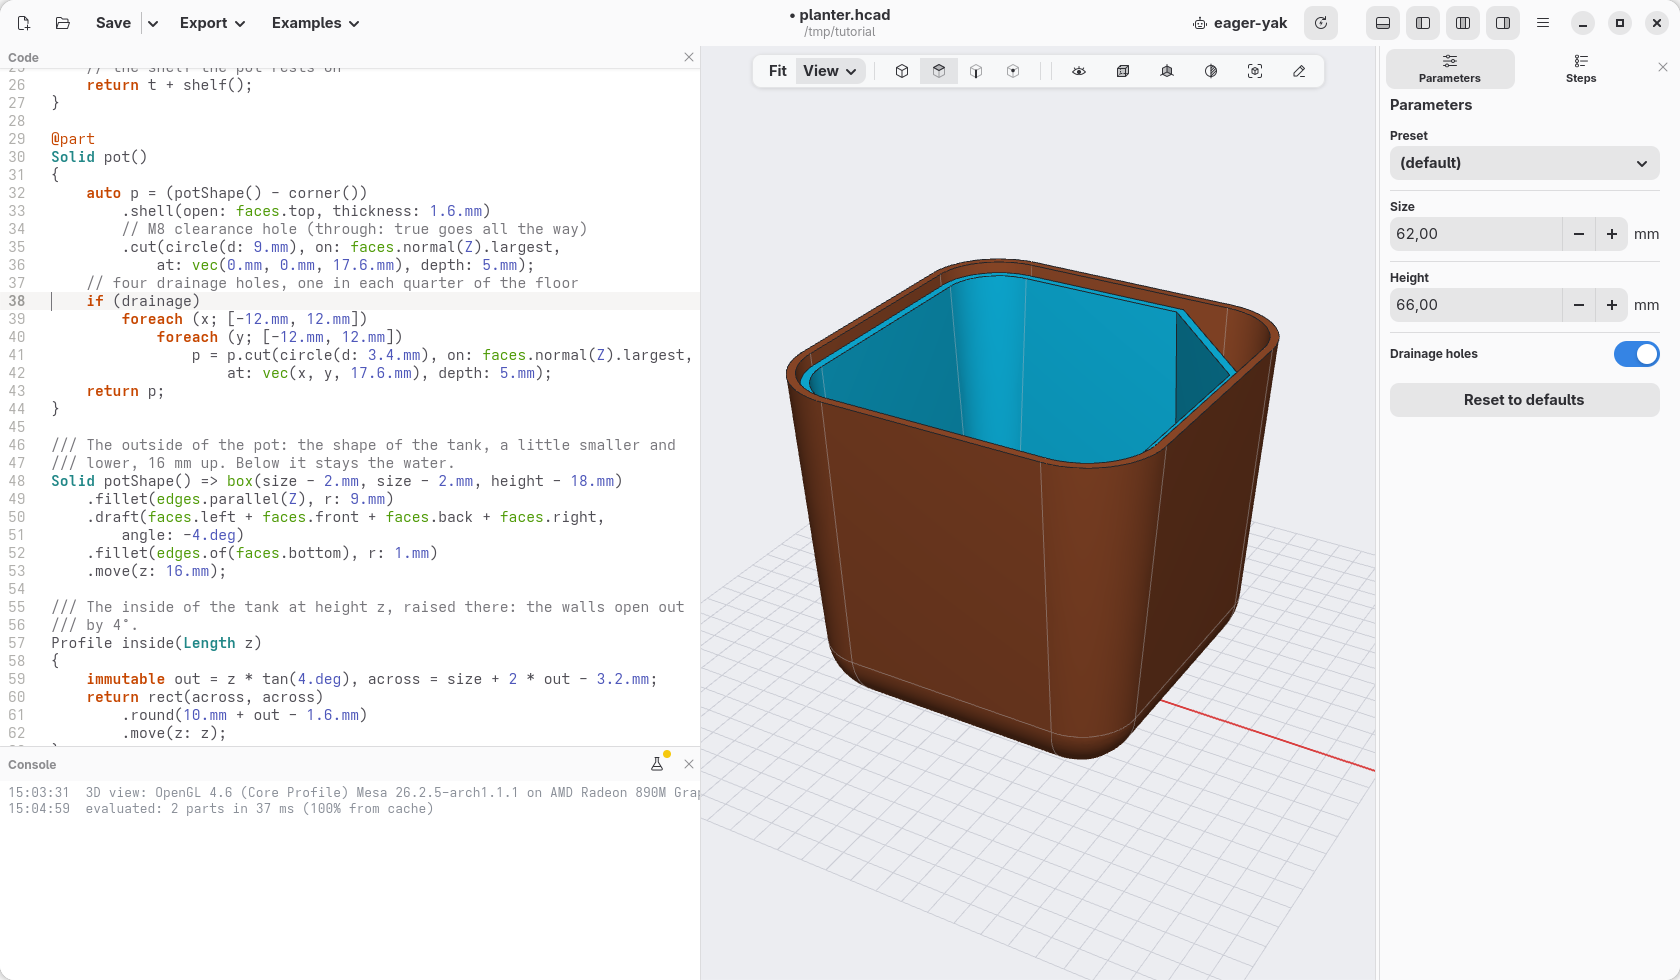Click the pencil edit icon in viewport toolbar
This screenshot has height=980, width=1680.
pyautogui.click(x=1299, y=71)
